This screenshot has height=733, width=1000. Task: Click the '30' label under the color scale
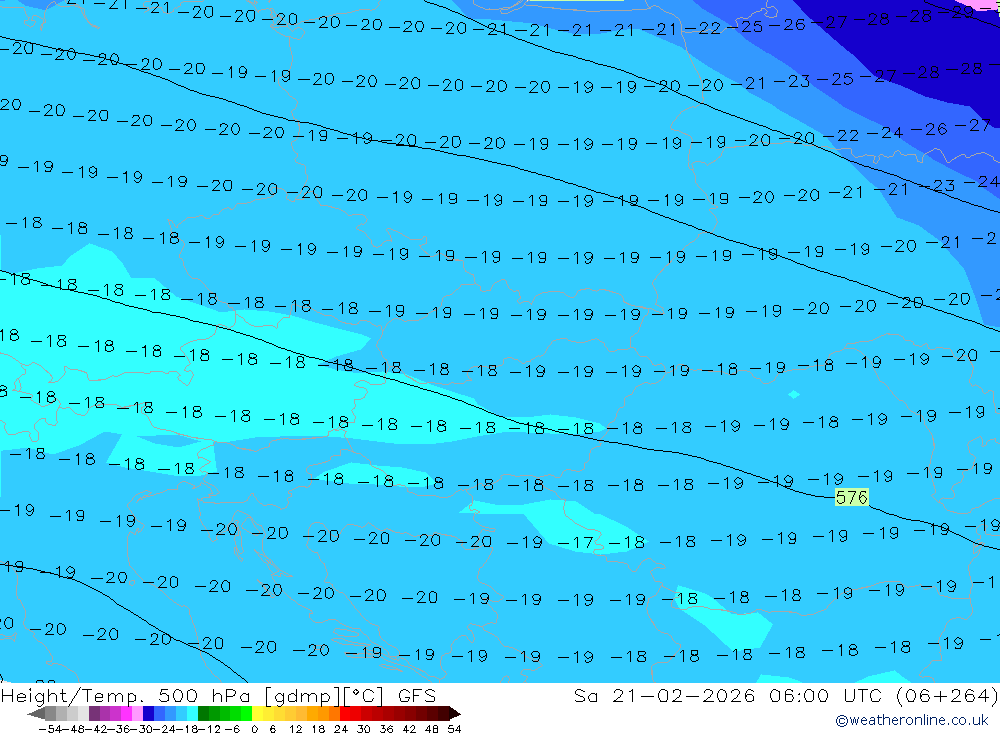point(364,729)
